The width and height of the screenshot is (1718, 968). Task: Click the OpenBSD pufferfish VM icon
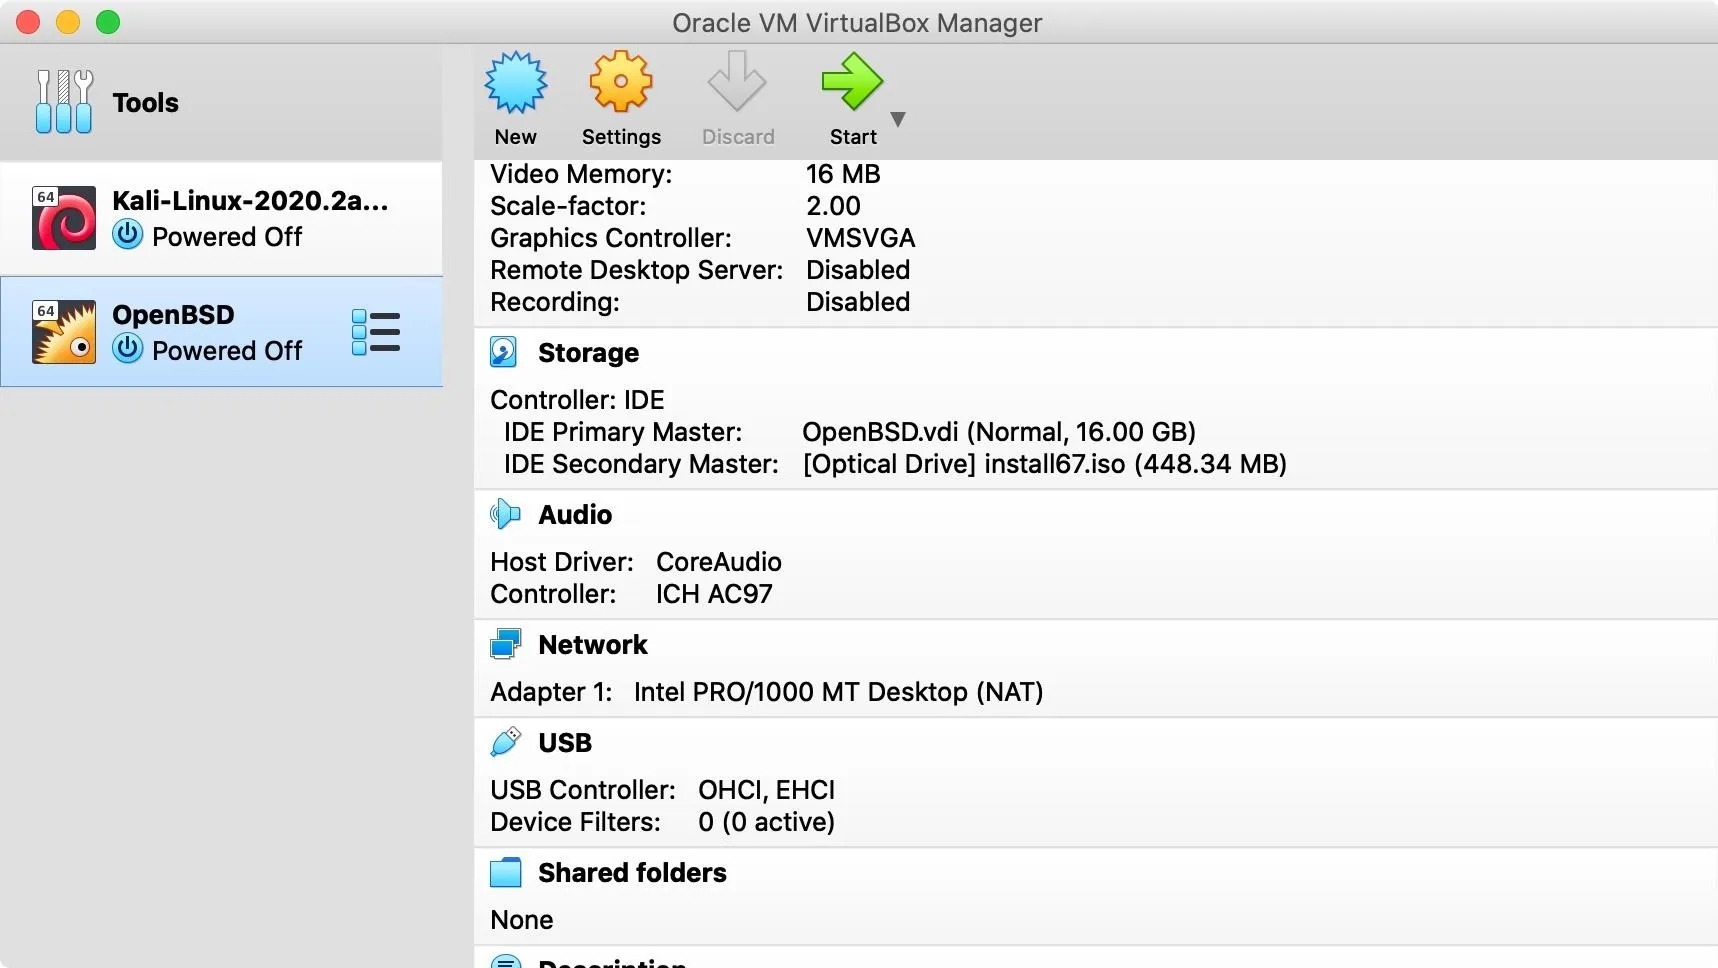[x=64, y=332]
